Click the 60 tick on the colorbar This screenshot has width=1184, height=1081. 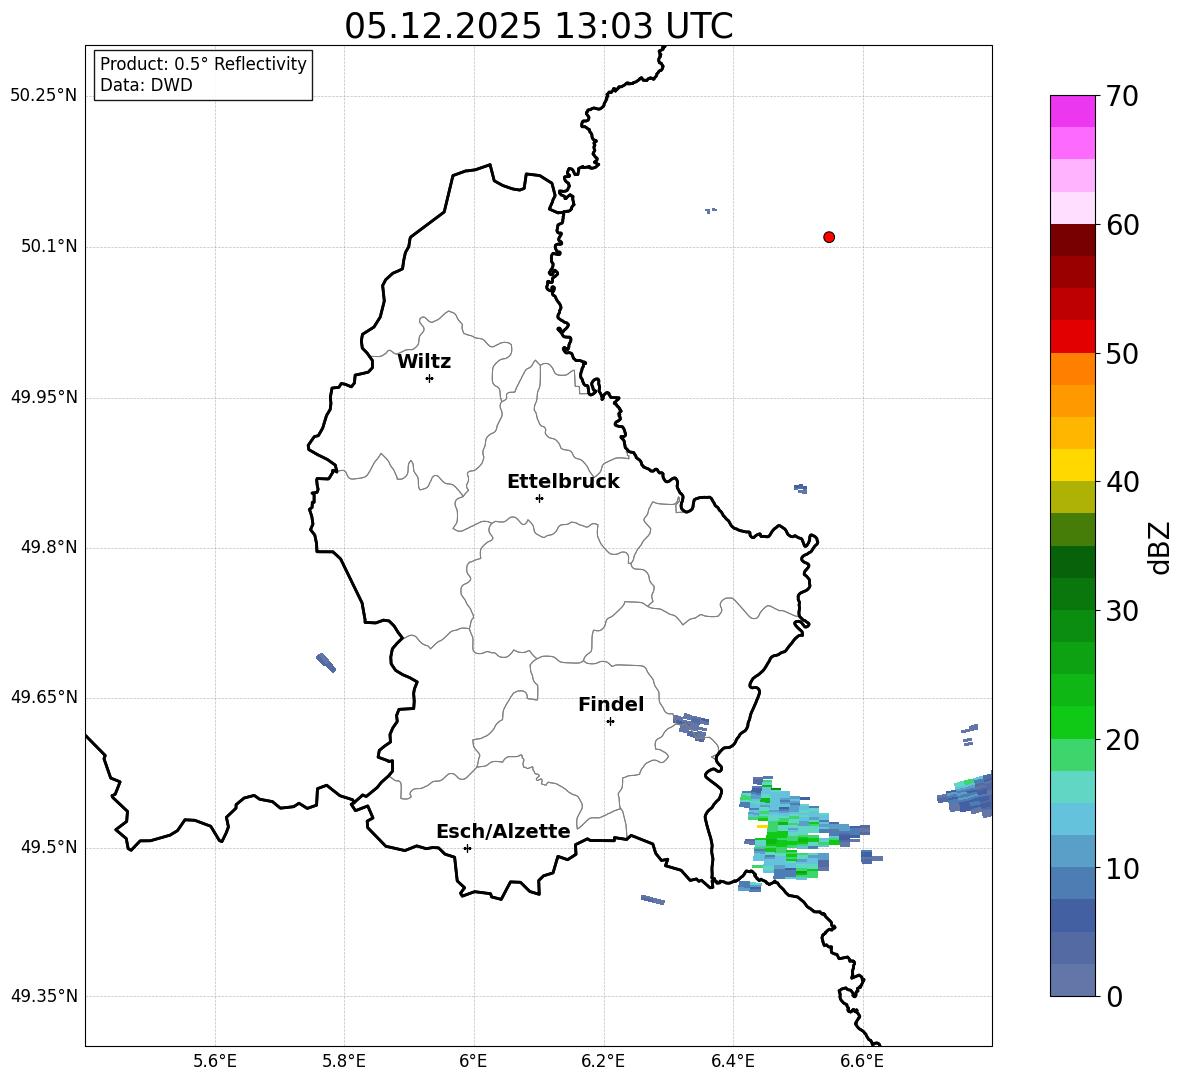point(1122,225)
